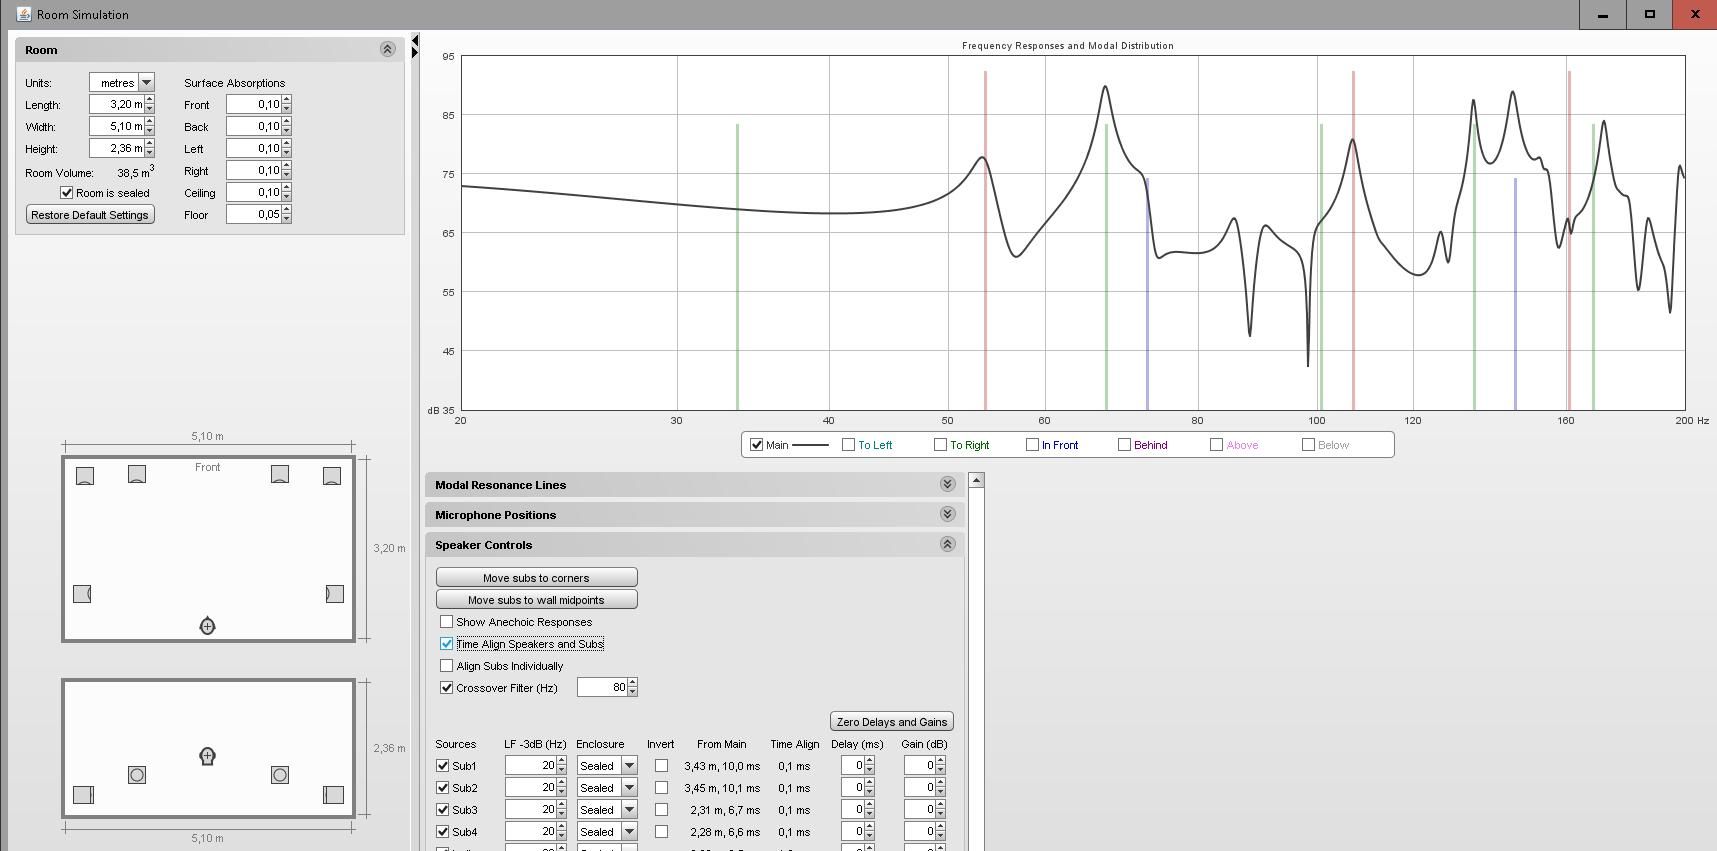The height and width of the screenshot is (851, 1717).
Task: Click Zero Delays and Gains button
Action: tap(891, 722)
